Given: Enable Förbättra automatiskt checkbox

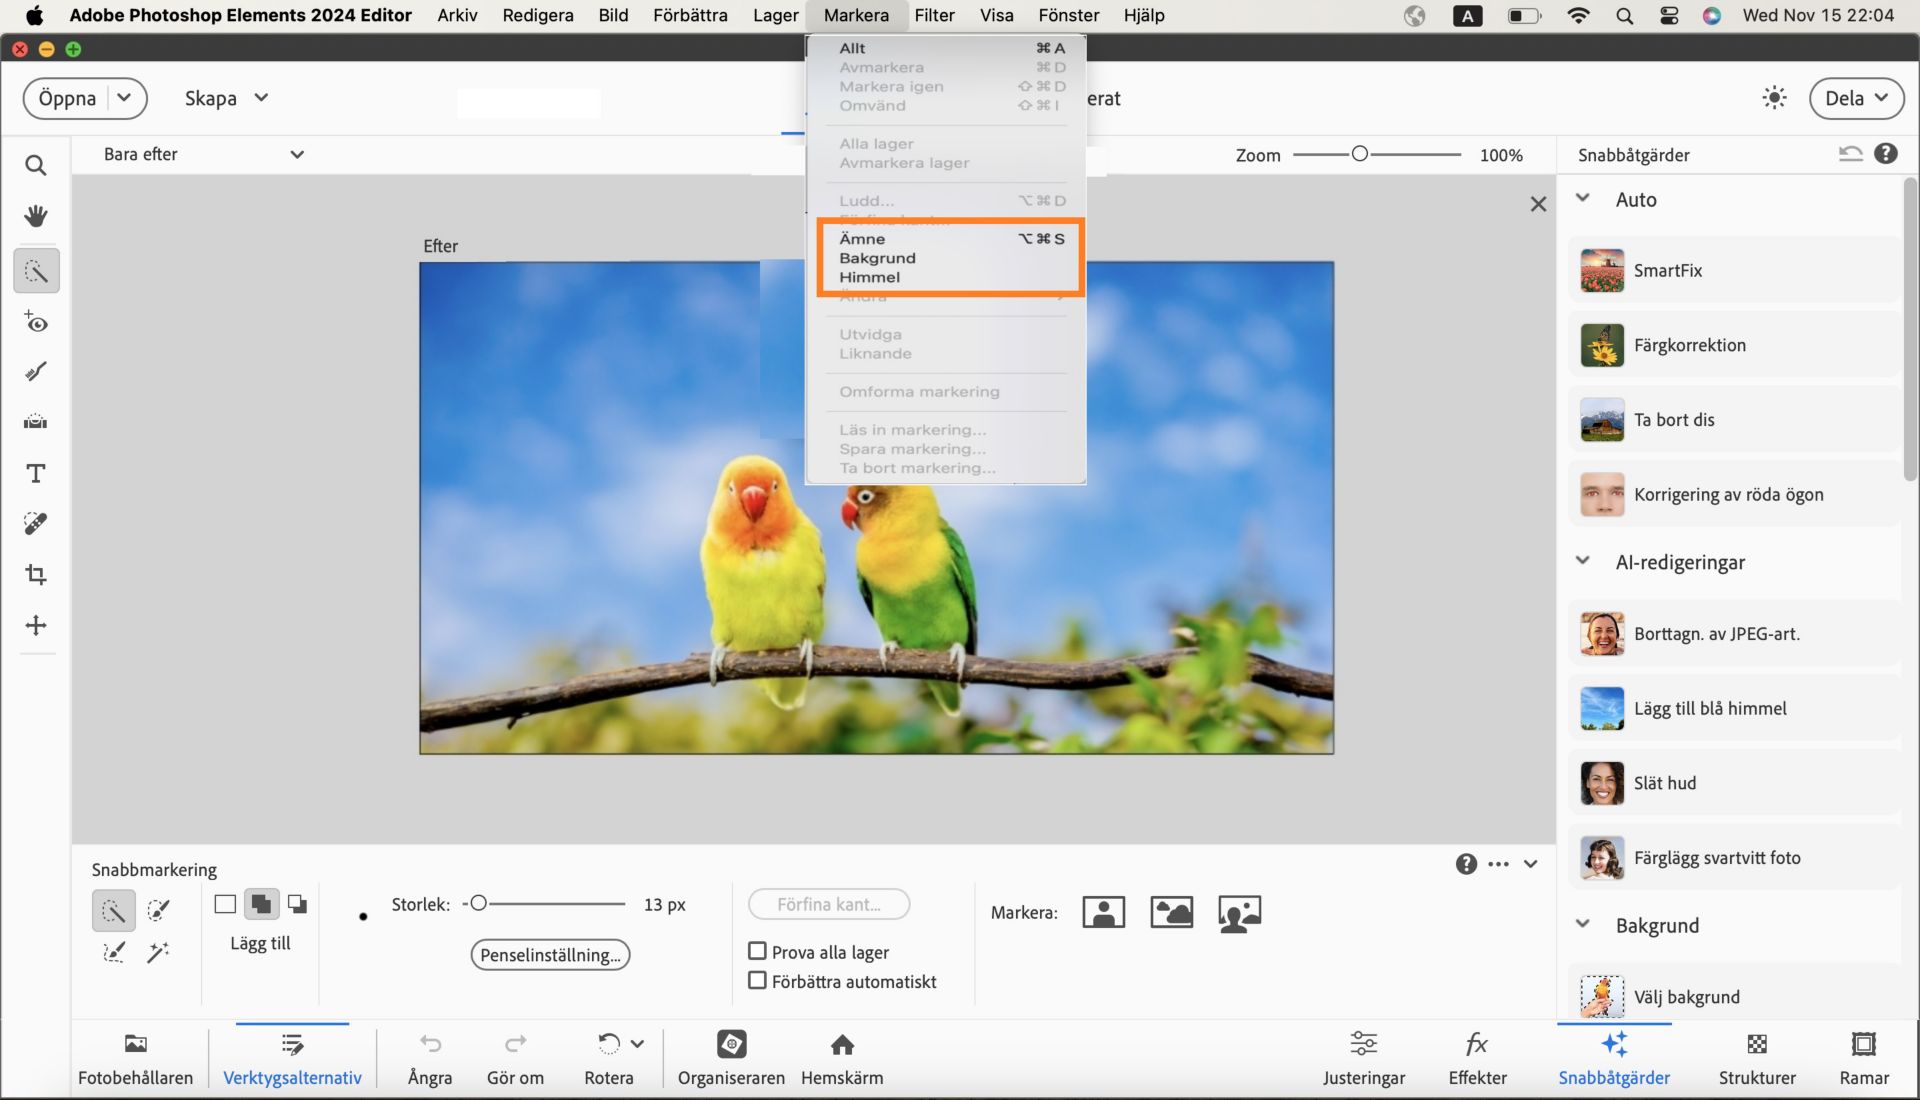Looking at the screenshot, I should coord(757,981).
